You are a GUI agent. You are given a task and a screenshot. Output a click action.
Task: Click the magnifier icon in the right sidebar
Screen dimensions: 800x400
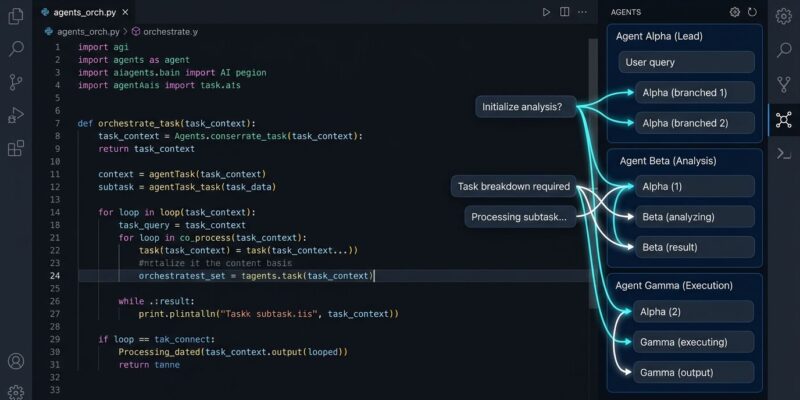(x=783, y=50)
